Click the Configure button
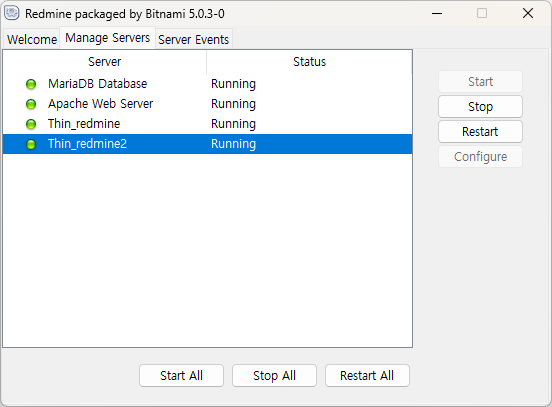Screen dimensions: 552x407 (x=480, y=157)
